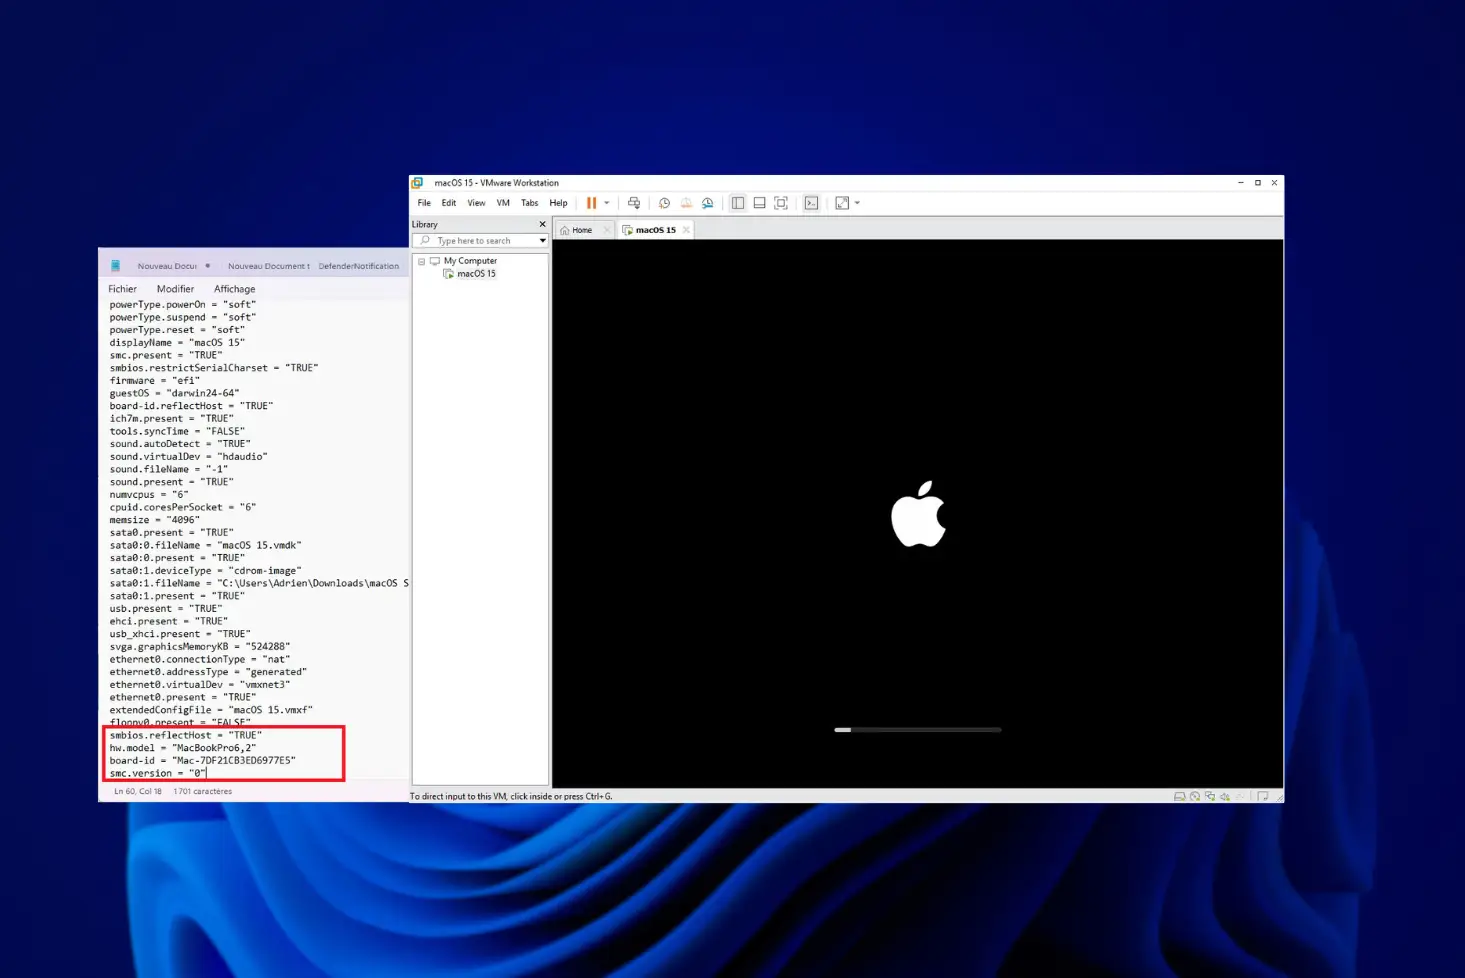The width and height of the screenshot is (1465, 978).
Task: Click the Send Ctrl+Alt+Del toolbar icon
Action: click(x=634, y=203)
